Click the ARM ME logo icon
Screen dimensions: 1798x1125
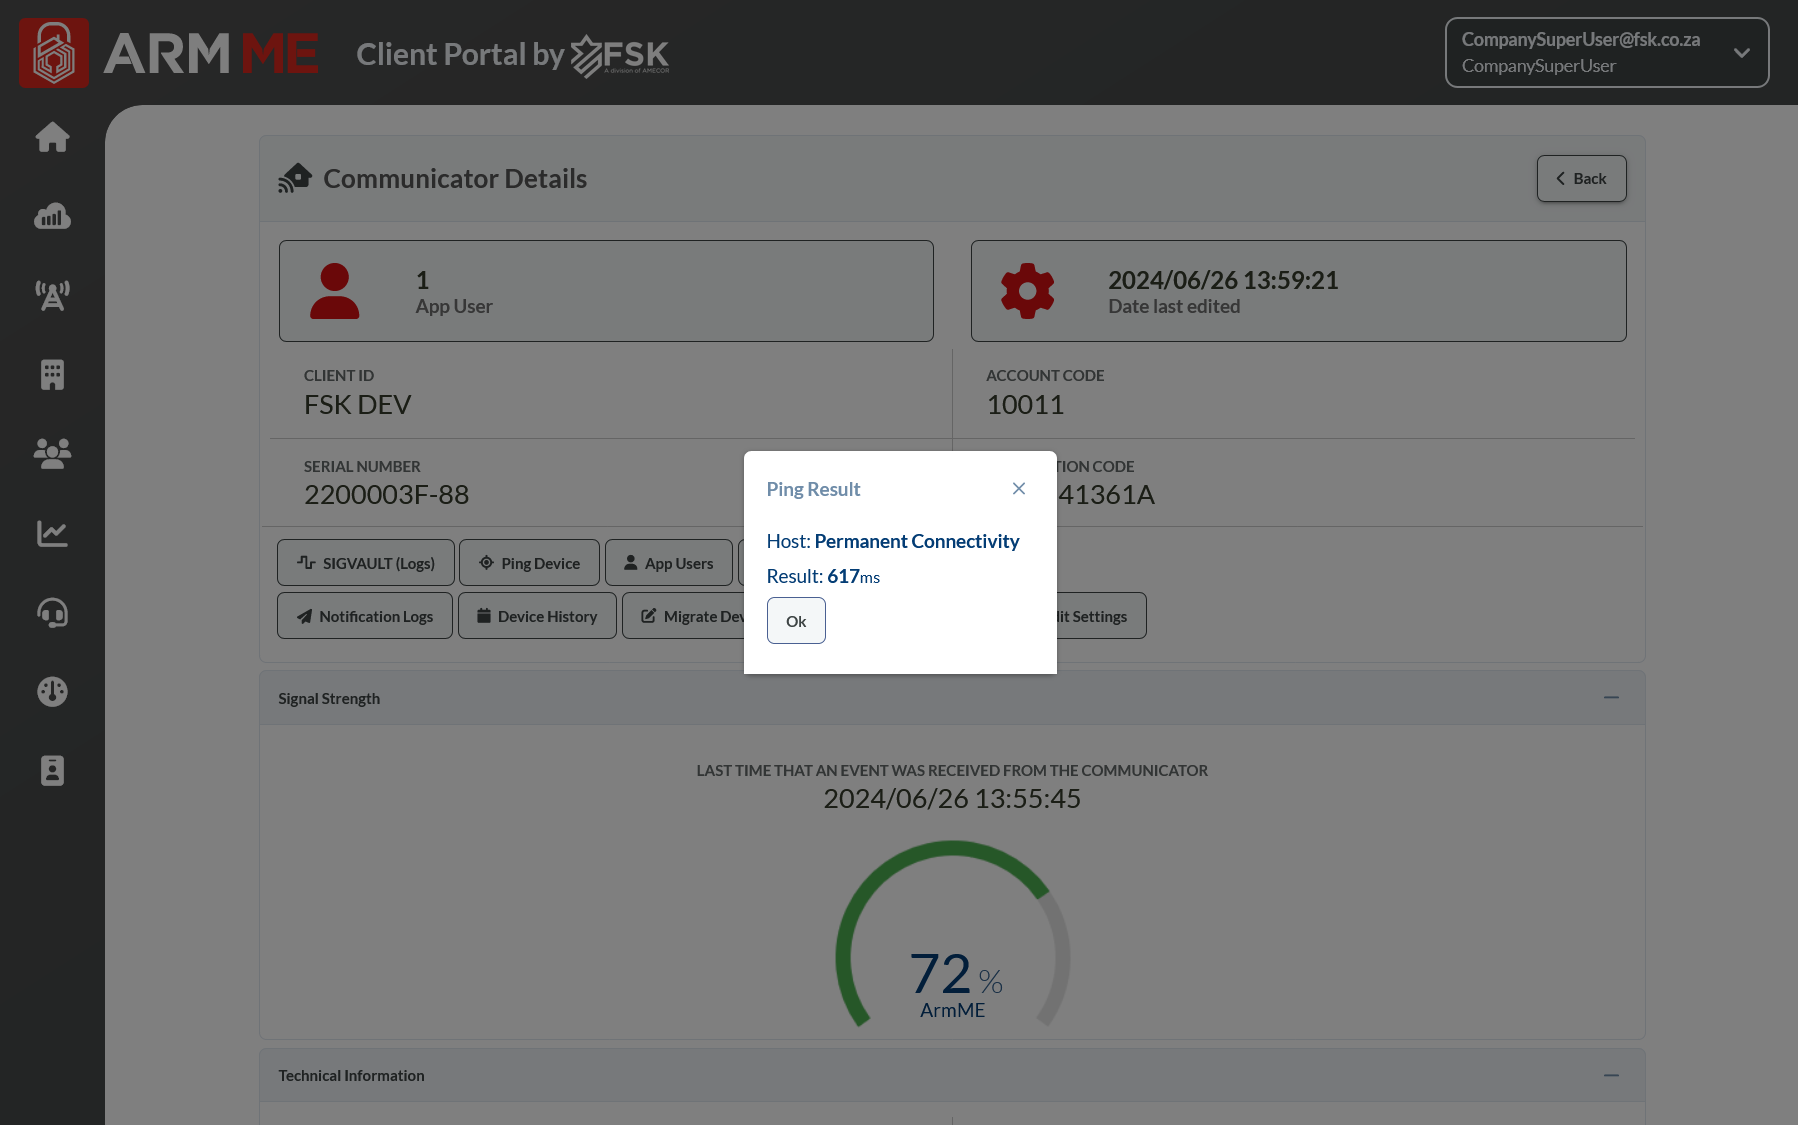[54, 53]
